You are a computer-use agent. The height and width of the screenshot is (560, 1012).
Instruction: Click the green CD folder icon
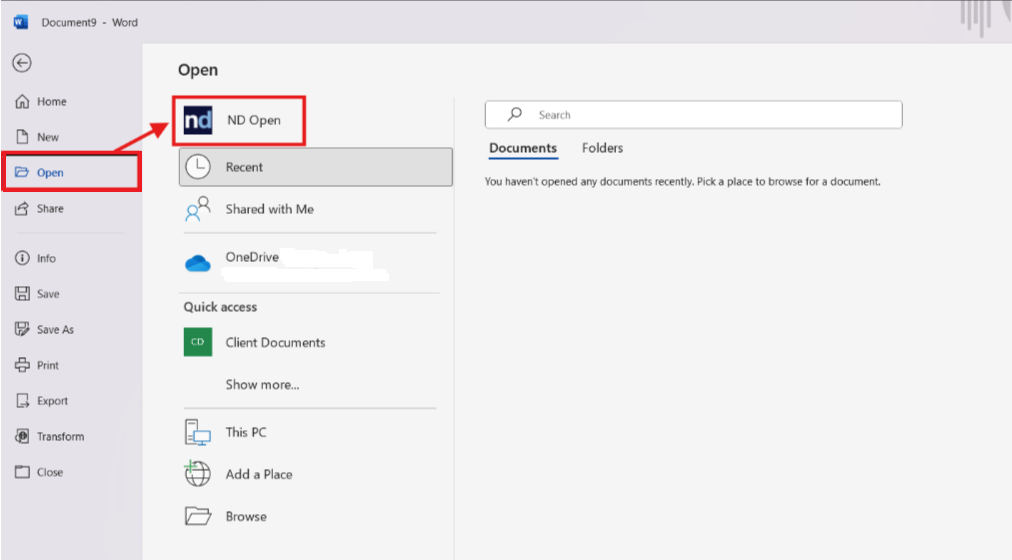tap(198, 342)
